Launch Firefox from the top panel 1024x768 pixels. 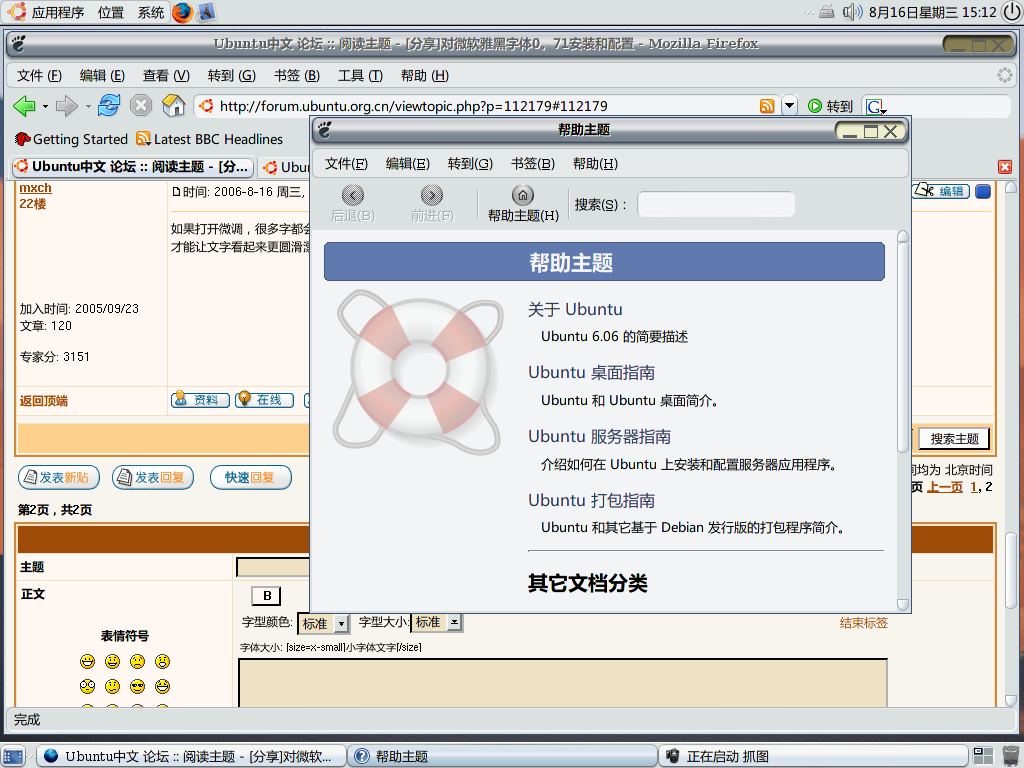pos(182,12)
